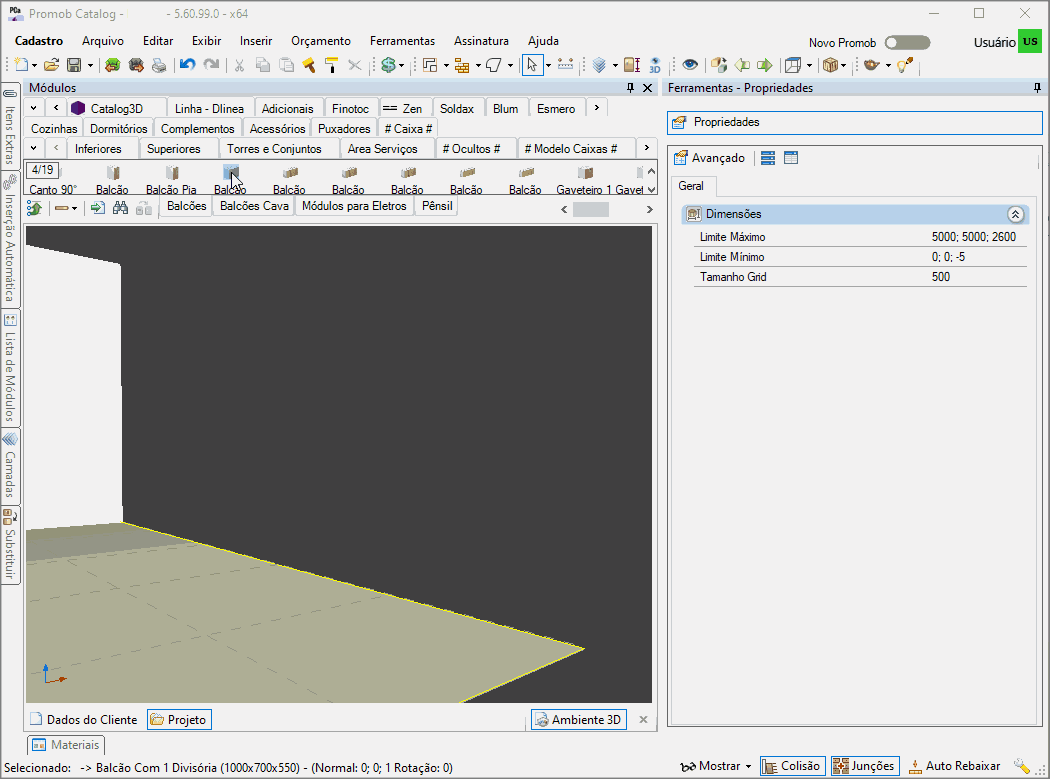Save the project using the floppy disk icon
This screenshot has width=1050, height=779.
coord(74,65)
